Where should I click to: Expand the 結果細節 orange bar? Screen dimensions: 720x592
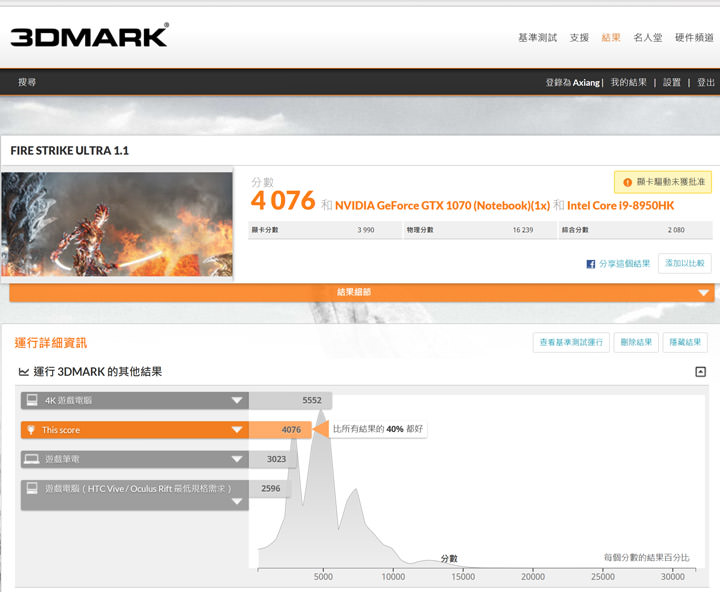(703, 292)
